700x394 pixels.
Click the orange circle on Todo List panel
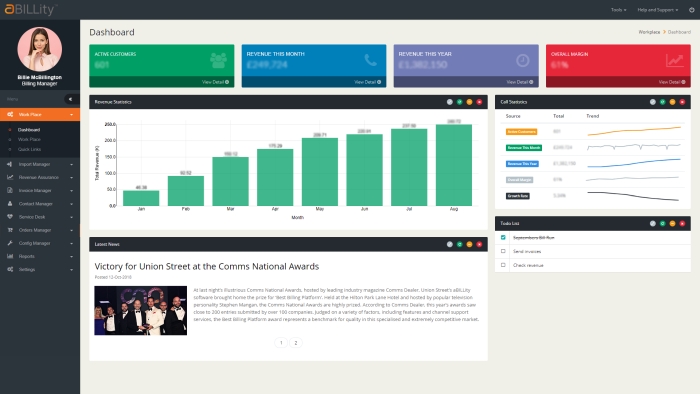click(672, 223)
